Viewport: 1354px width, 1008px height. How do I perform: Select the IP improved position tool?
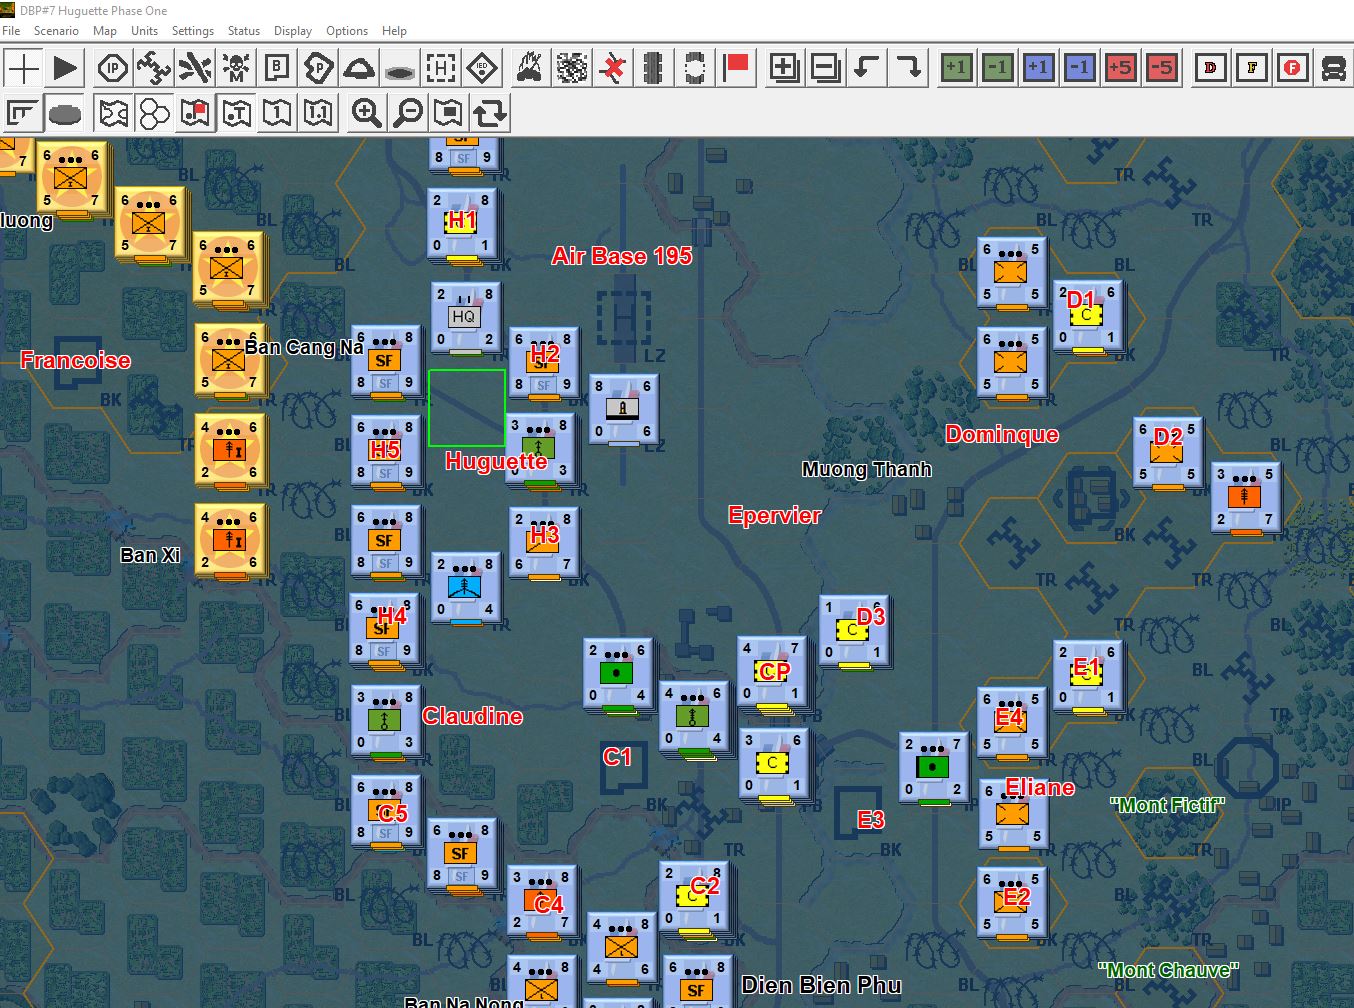113,68
